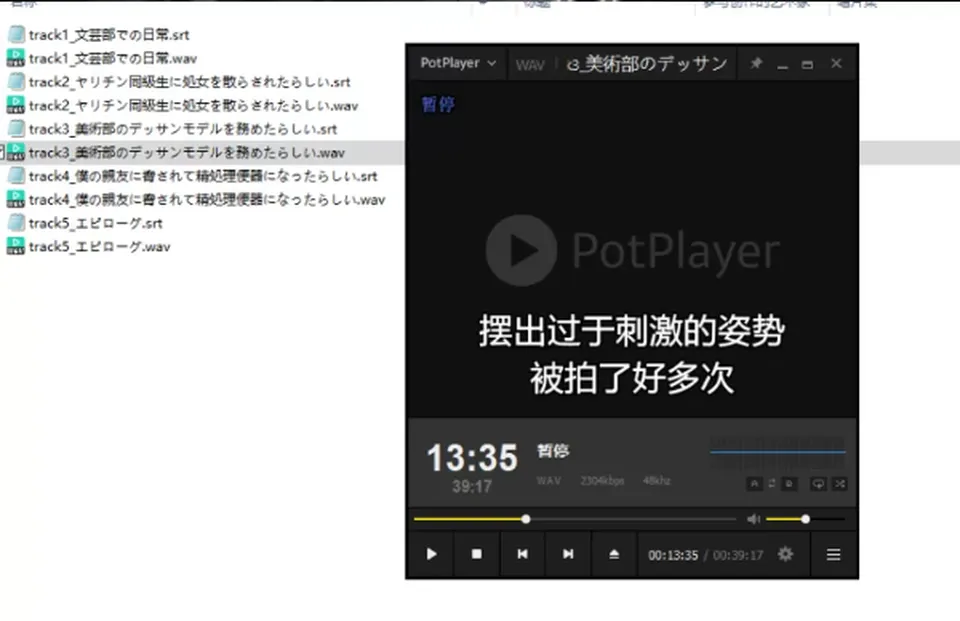Click the large 13:35 time display

472,457
